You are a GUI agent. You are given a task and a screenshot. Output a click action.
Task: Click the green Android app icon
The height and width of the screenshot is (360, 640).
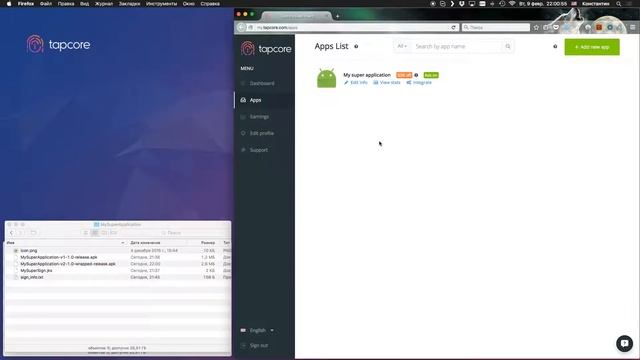point(327,78)
